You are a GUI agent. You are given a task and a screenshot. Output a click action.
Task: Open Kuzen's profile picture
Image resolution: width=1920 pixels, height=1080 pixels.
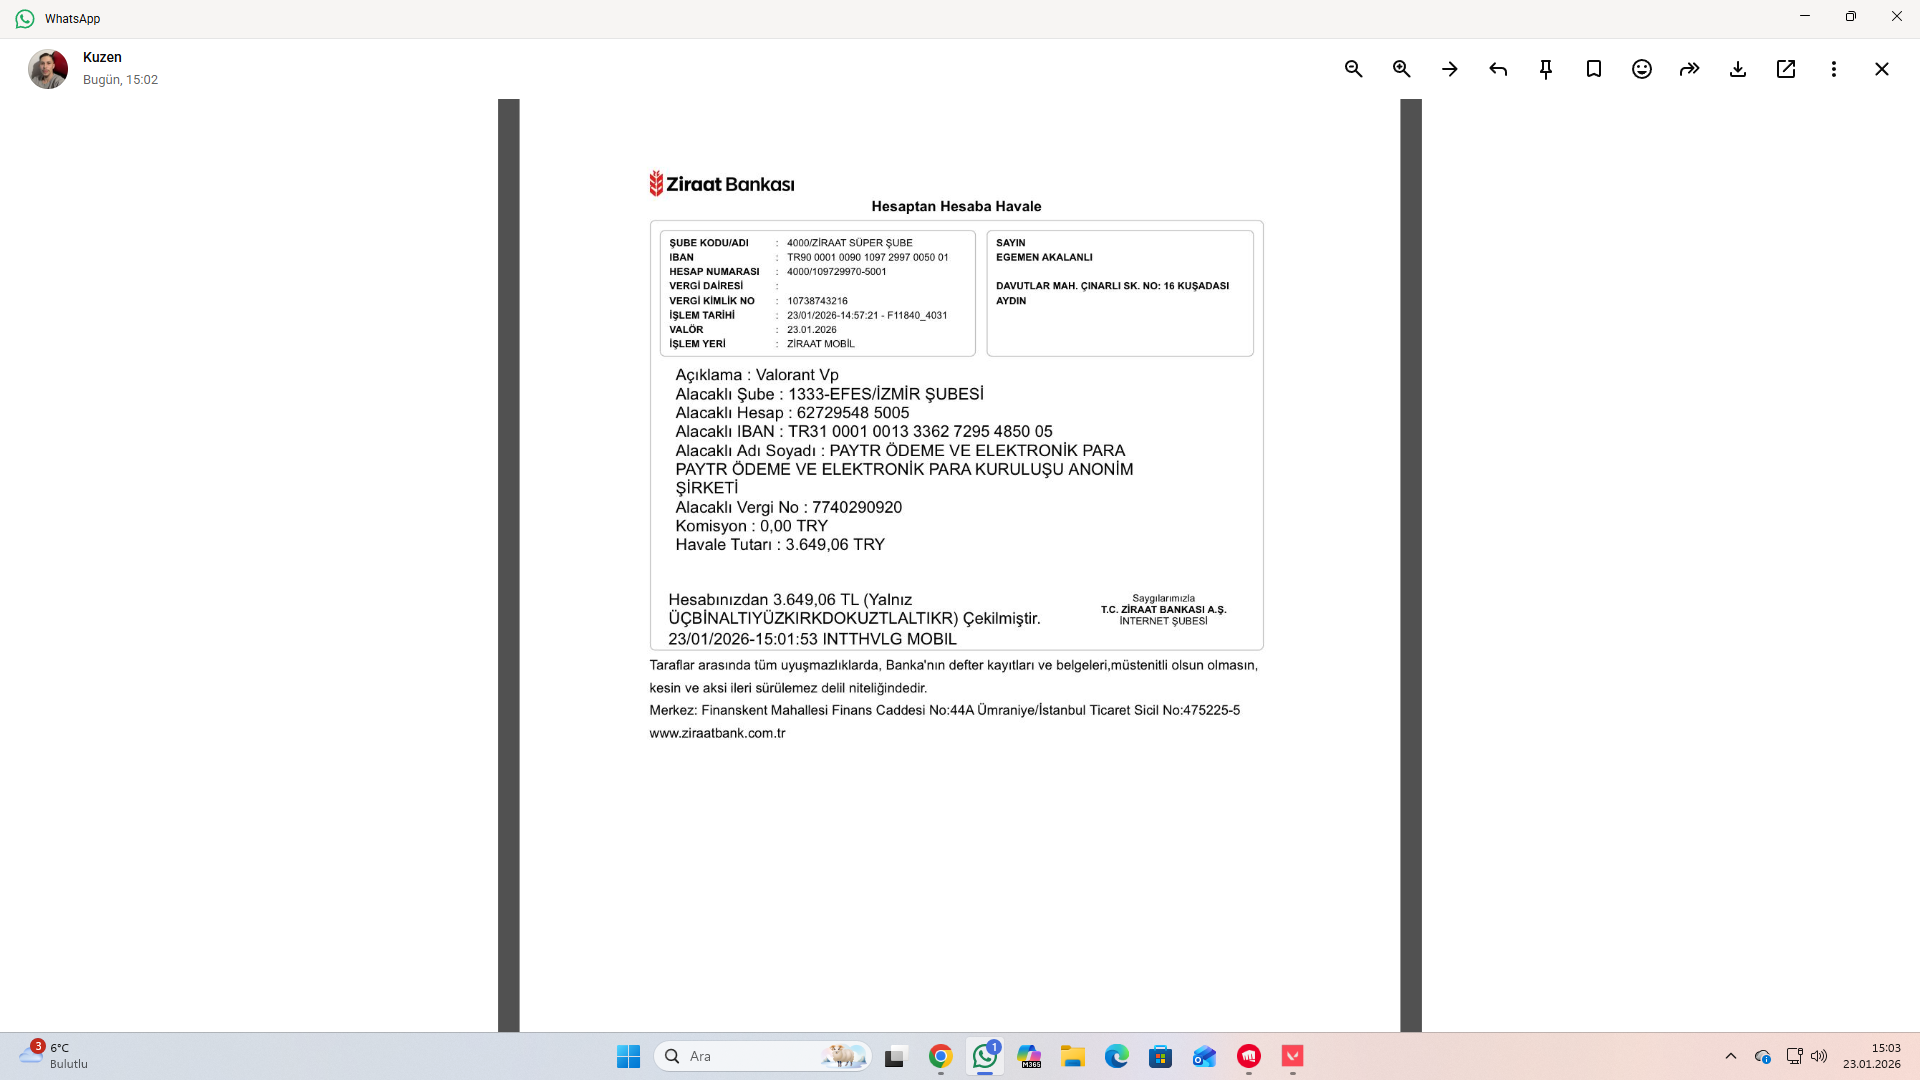click(x=47, y=69)
